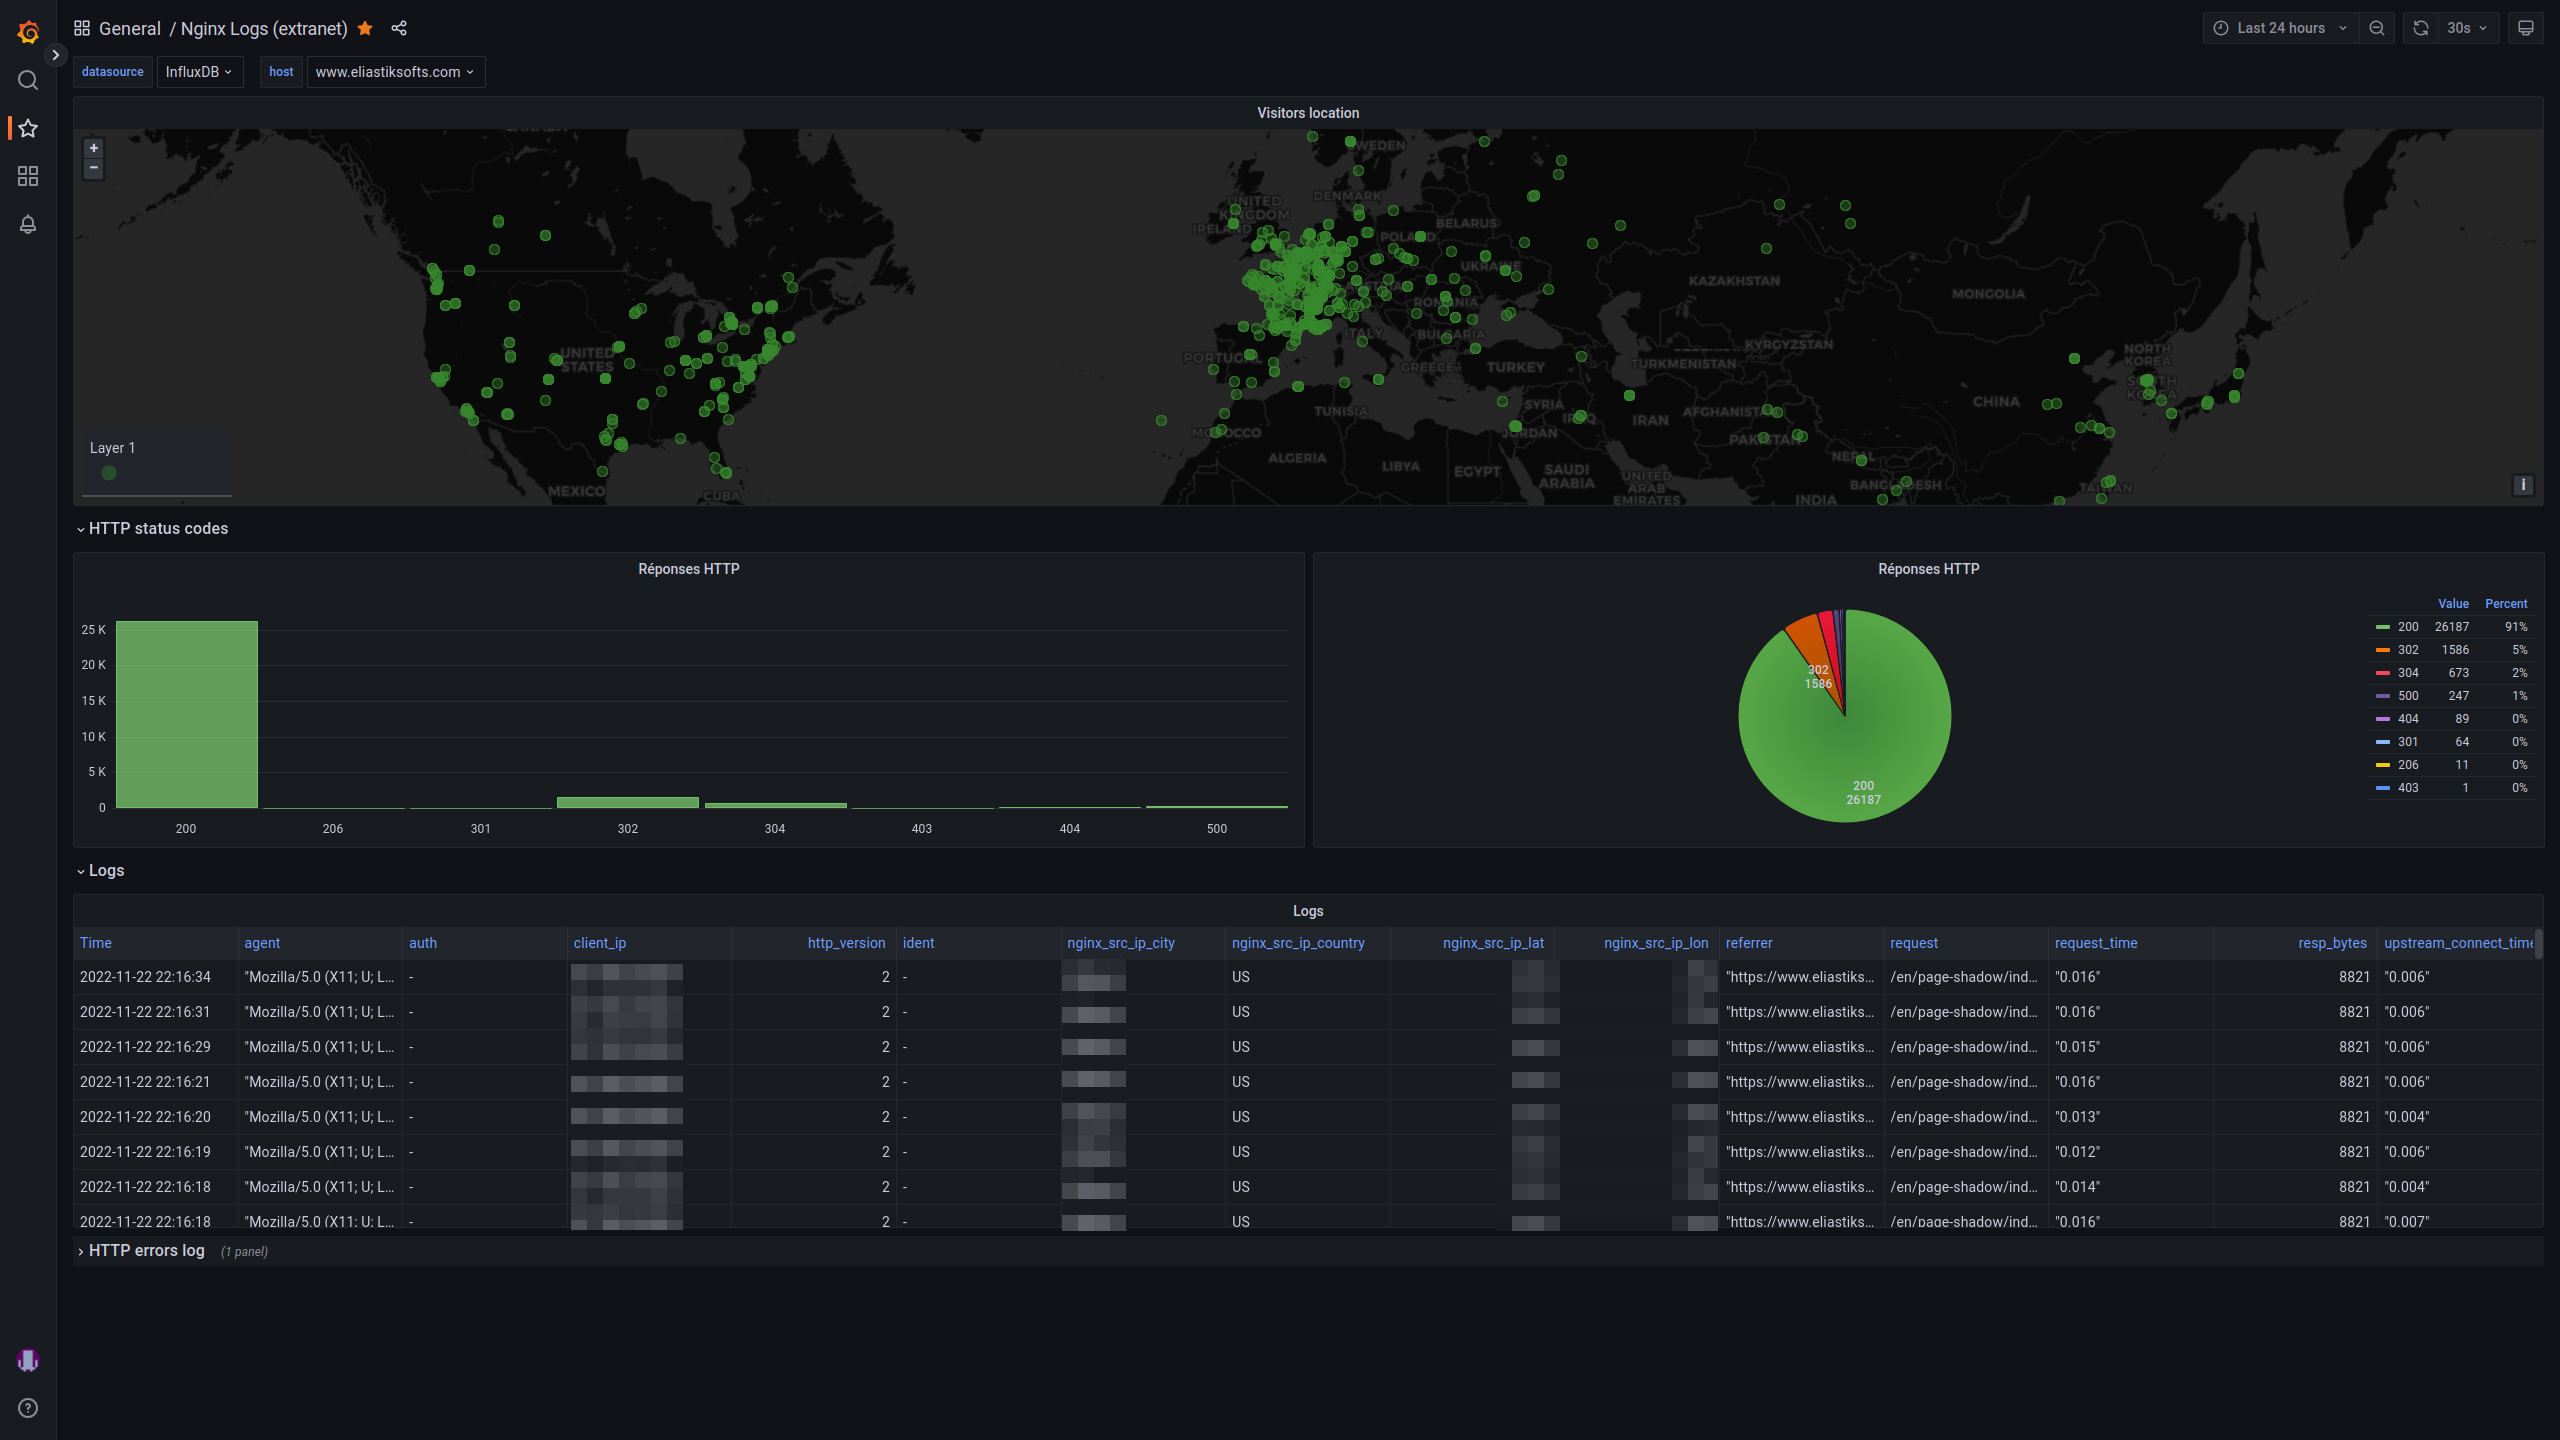
Task: Open the user profile avatar
Action: (28, 1360)
